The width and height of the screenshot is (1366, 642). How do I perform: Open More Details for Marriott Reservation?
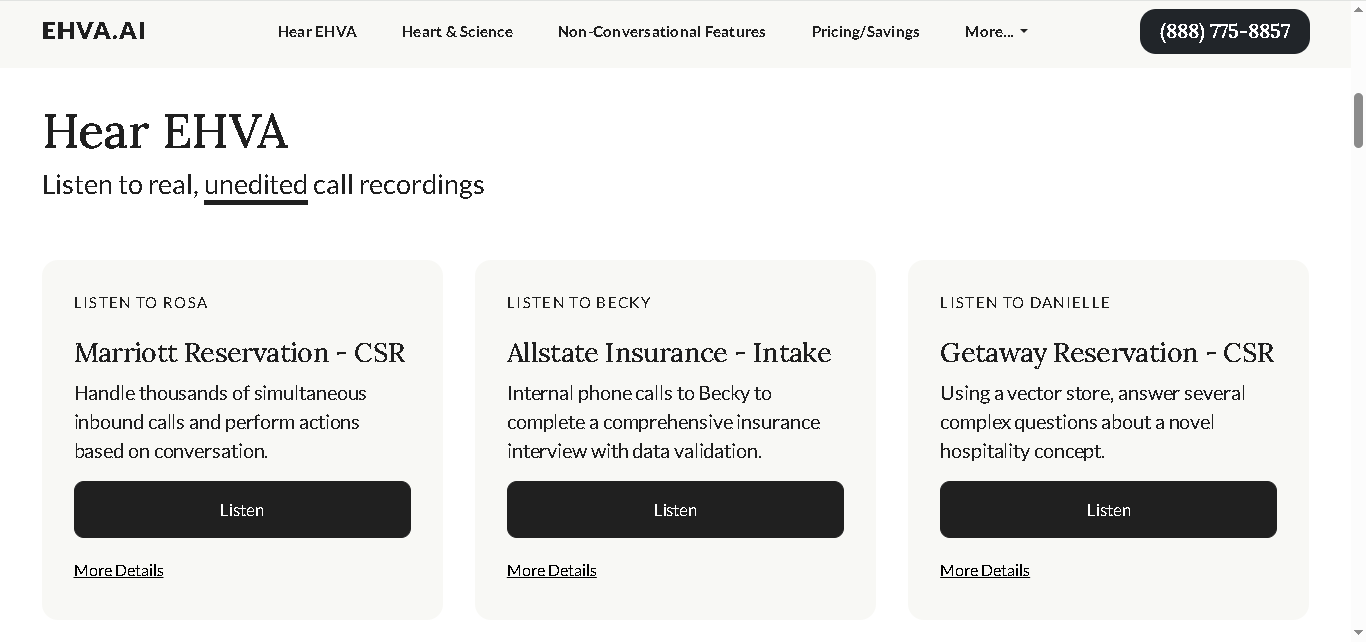click(x=119, y=570)
